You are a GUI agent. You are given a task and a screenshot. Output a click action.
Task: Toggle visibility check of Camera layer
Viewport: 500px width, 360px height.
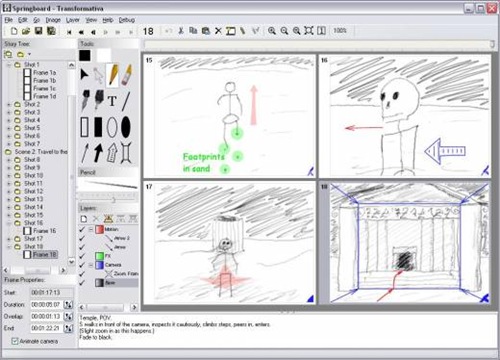point(82,265)
